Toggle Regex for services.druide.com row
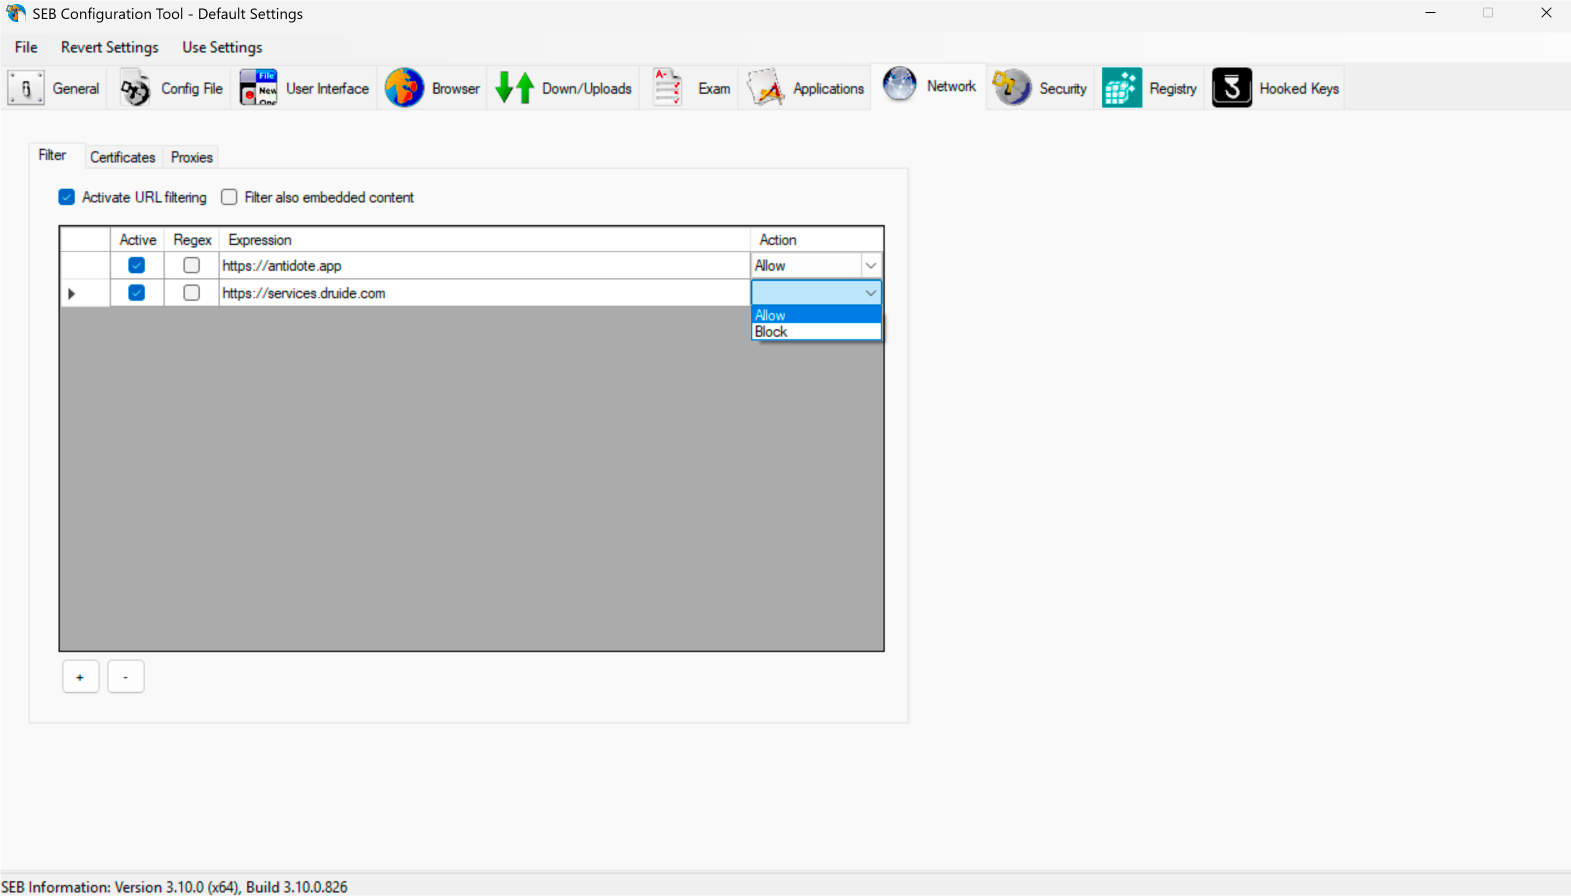This screenshot has height=896, width=1571. point(191,293)
